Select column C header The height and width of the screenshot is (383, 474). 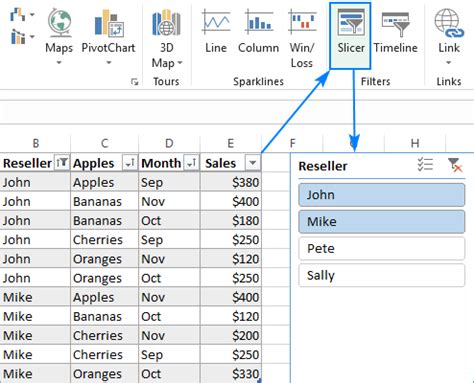(x=104, y=143)
